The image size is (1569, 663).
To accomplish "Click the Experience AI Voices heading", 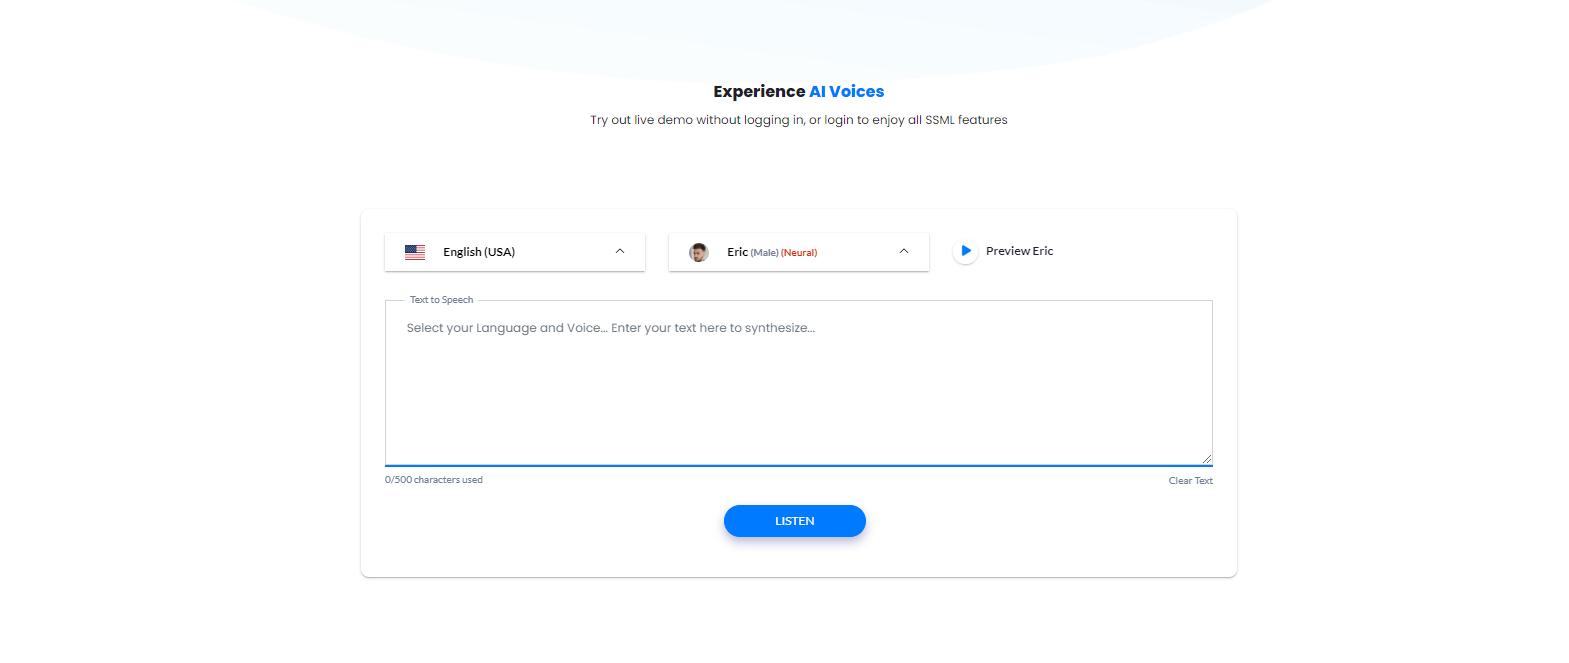I will tap(799, 91).
